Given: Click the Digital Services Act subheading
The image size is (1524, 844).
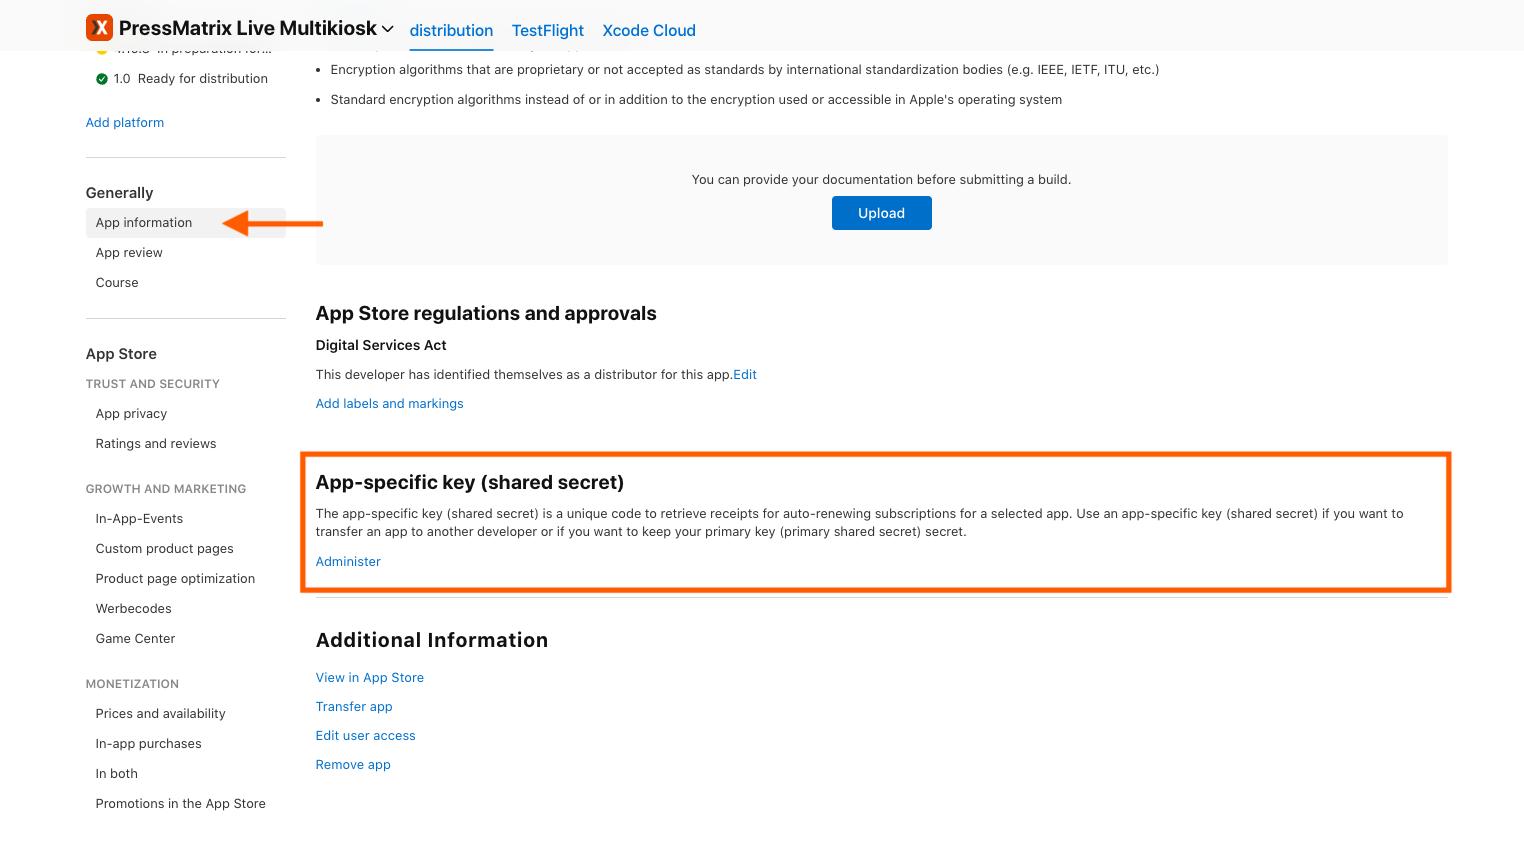Looking at the screenshot, I should pyautogui.click(x=381, y=346).
